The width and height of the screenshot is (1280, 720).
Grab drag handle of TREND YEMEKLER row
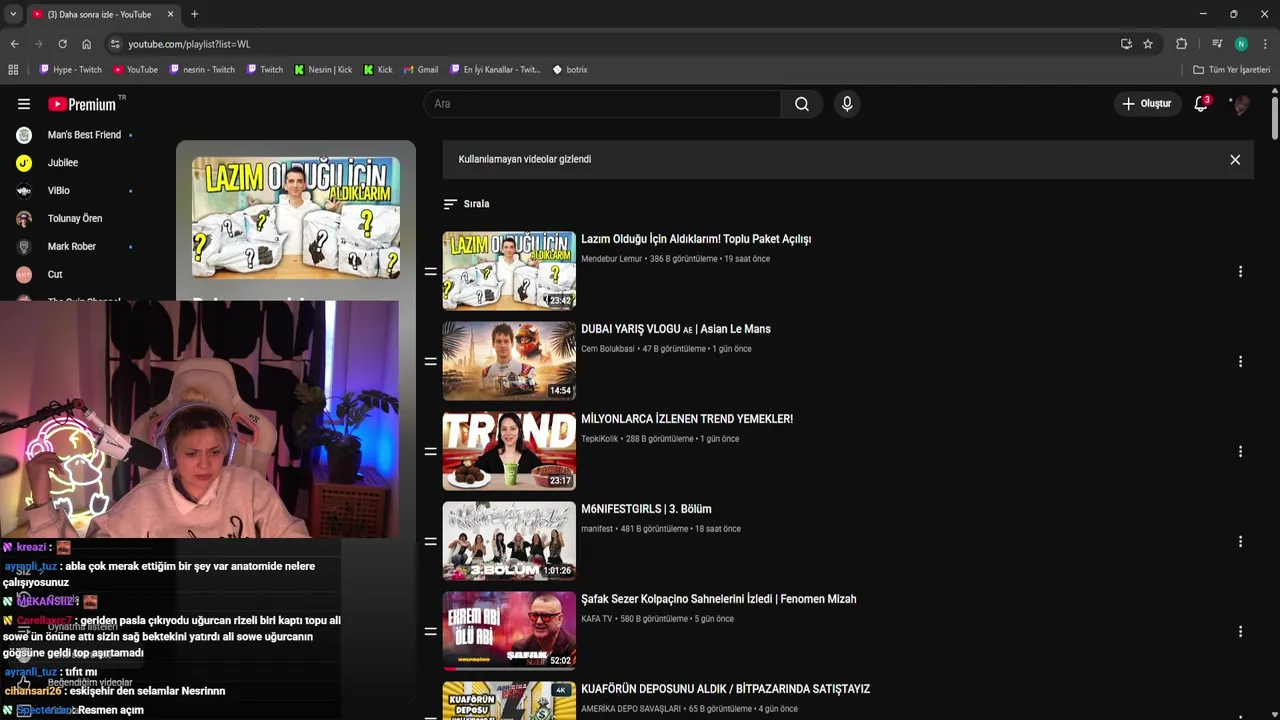point(430,451)
